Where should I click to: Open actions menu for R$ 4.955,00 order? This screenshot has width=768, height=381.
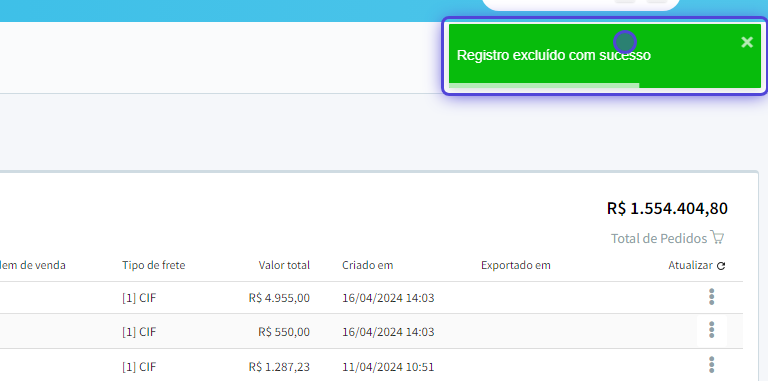(711, 297)
